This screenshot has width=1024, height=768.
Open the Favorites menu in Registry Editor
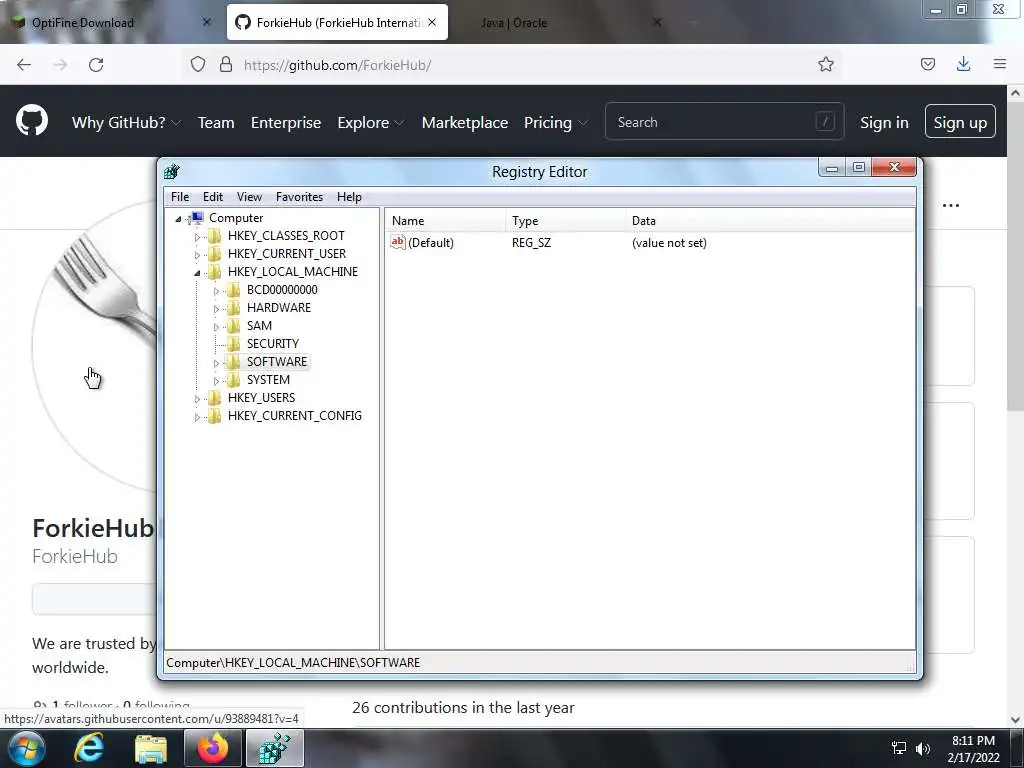(x=299, y=197)
